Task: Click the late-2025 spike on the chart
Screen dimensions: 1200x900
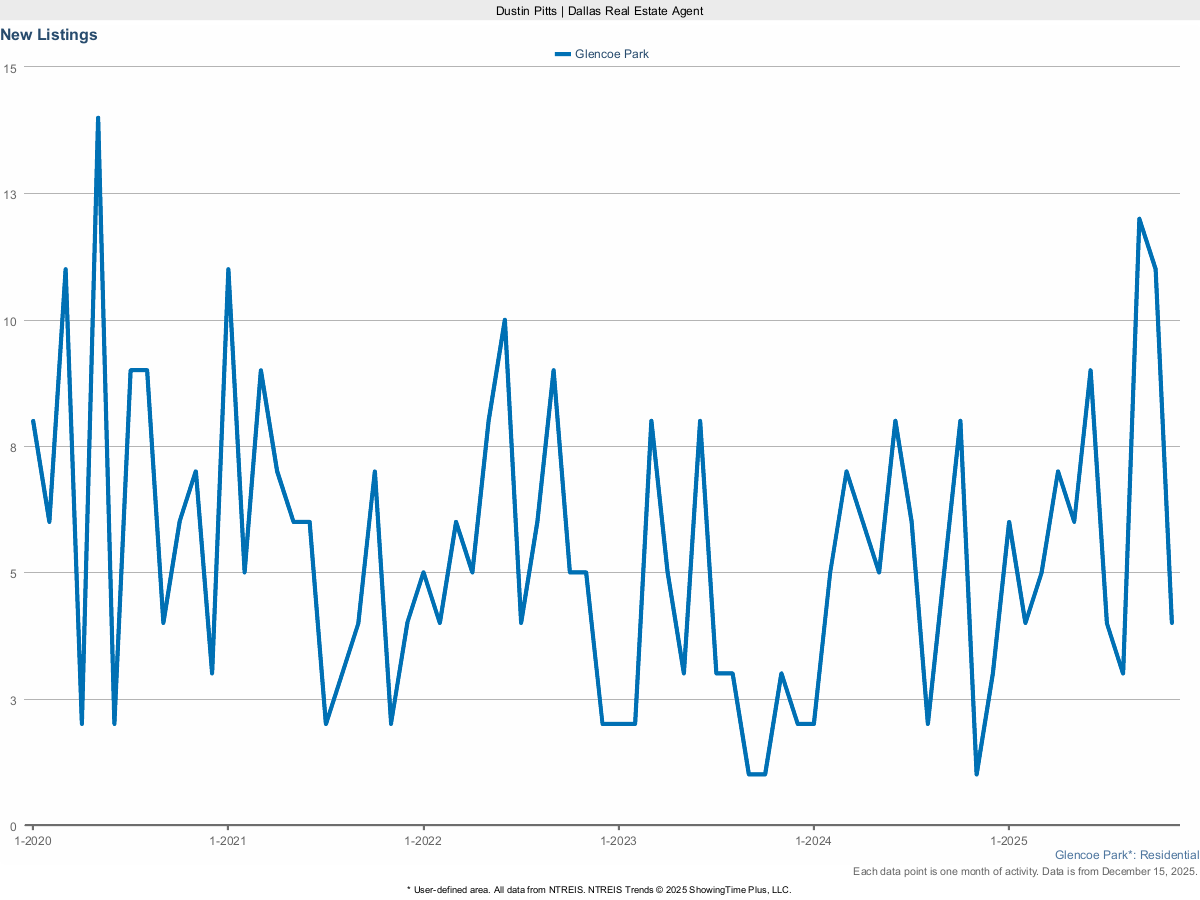Action: click(1140, 218)
